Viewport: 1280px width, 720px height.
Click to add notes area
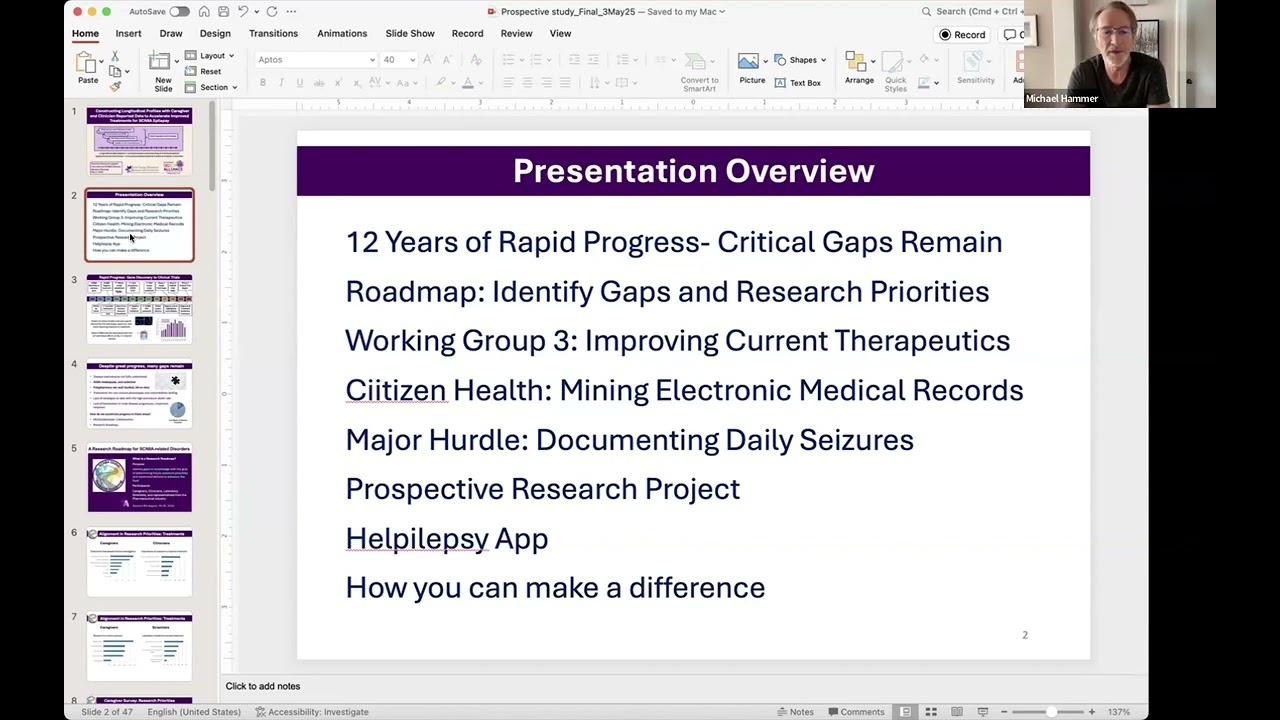tap(262, 686)
